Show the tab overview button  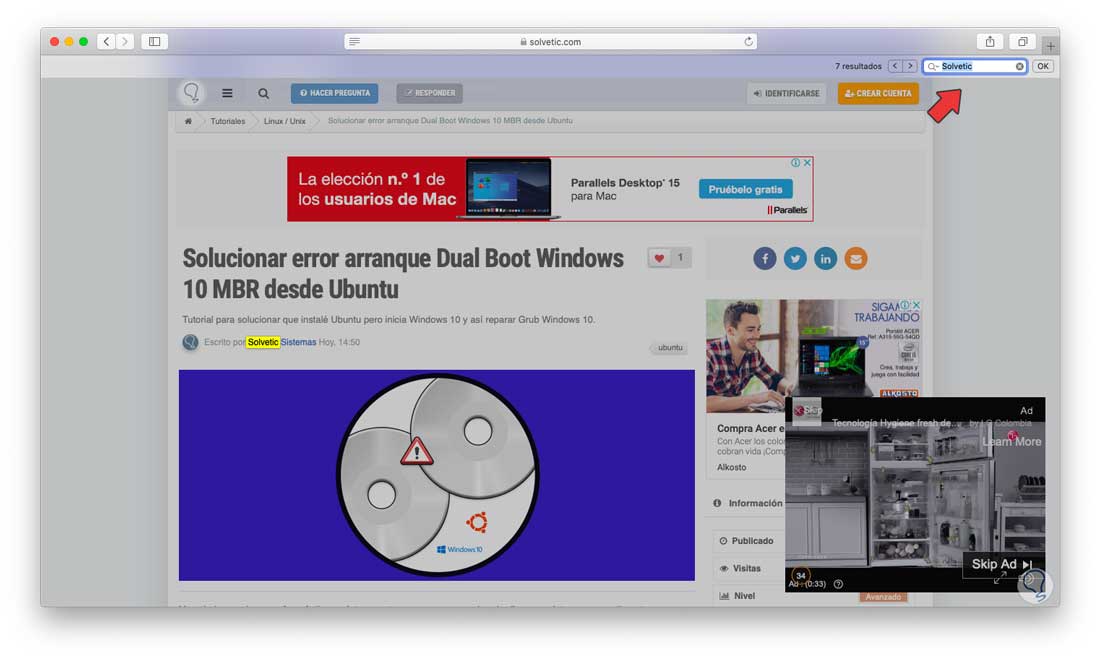click(x=1023, y=41)
